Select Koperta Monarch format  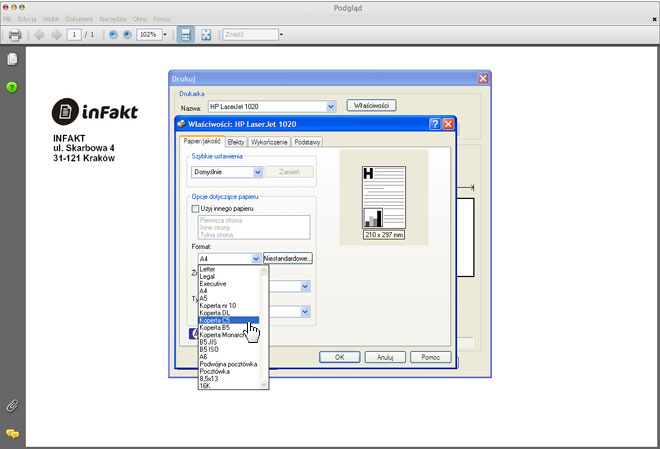click(x=229, y=335)
